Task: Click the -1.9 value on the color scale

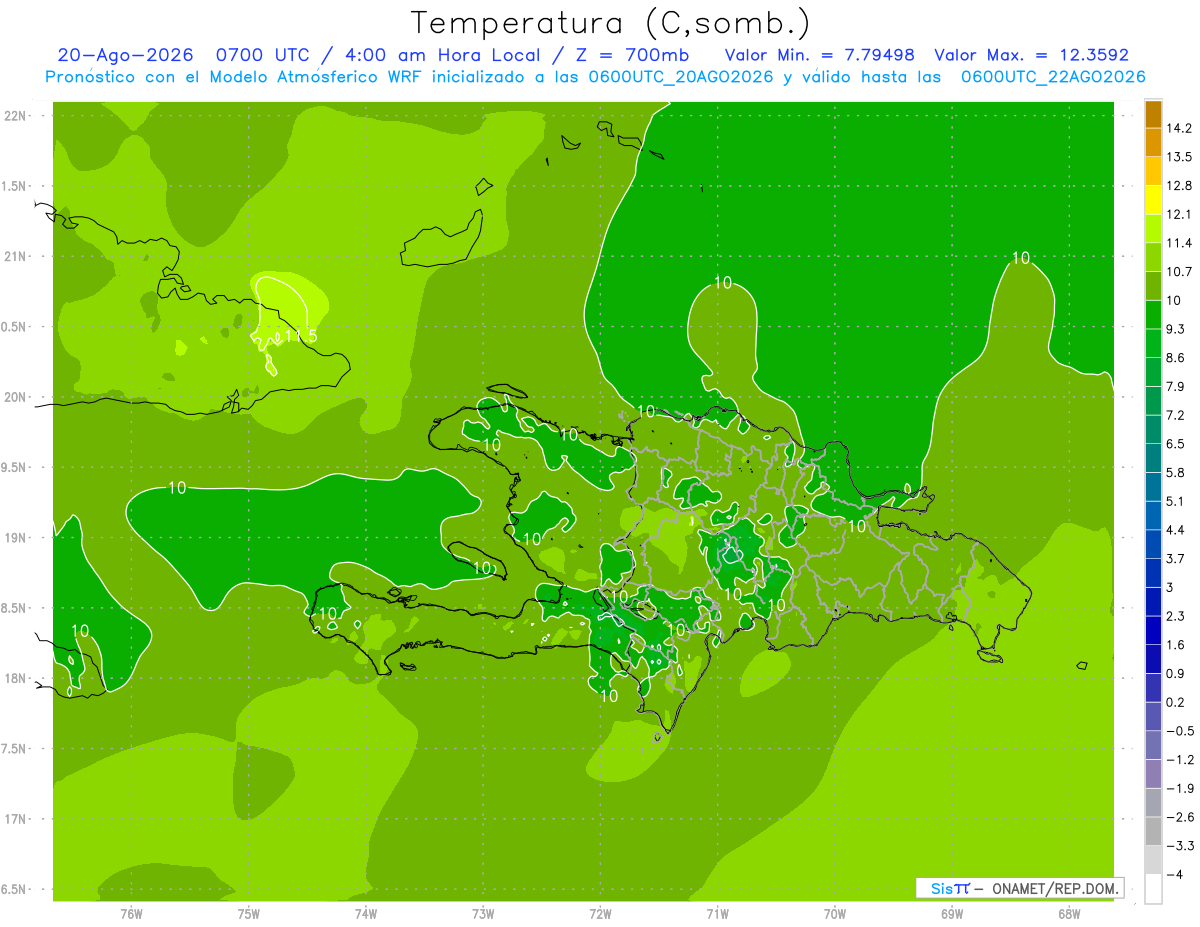Action: (x=1179, y=788)
